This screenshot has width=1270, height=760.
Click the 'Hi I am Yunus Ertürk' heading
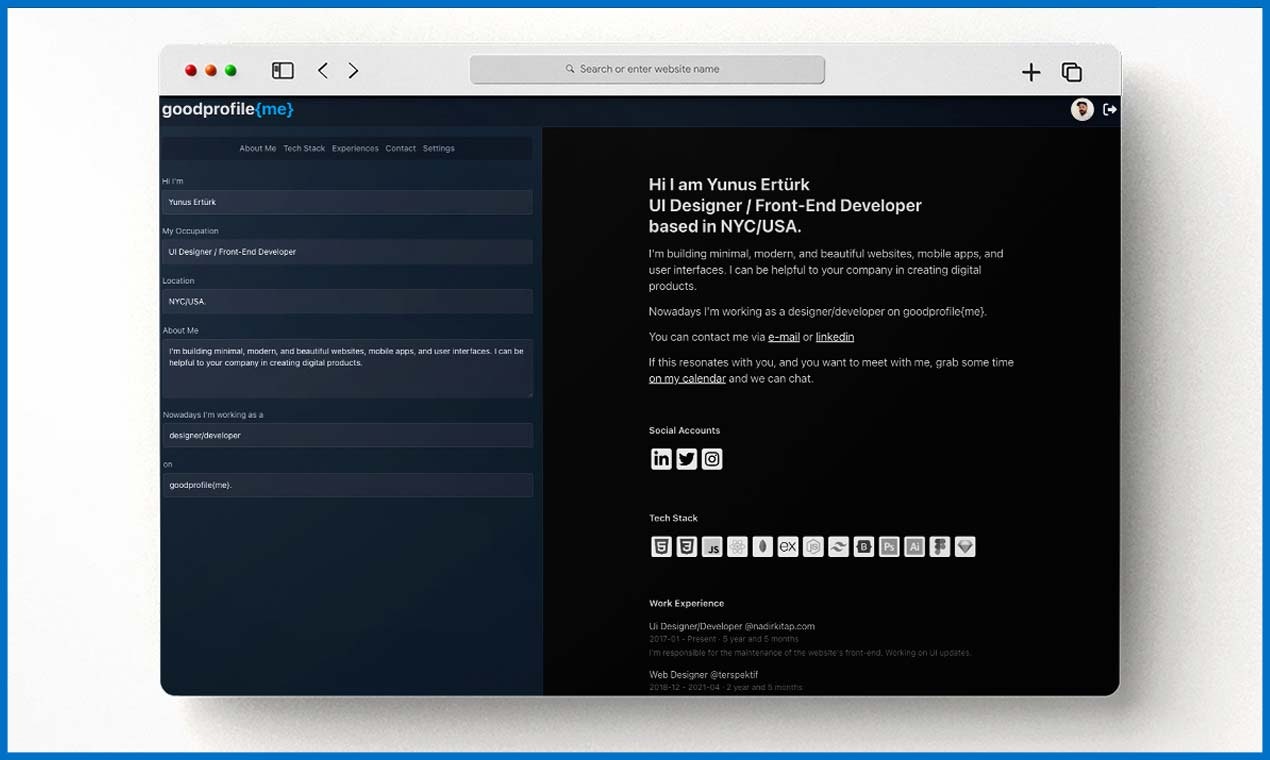[729, 184]
